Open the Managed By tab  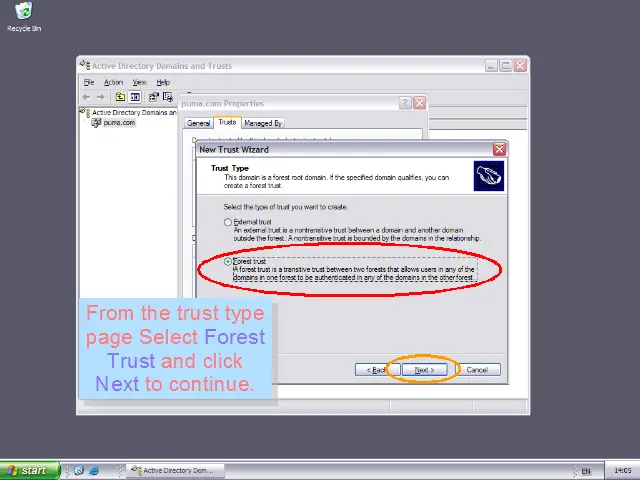263,123
